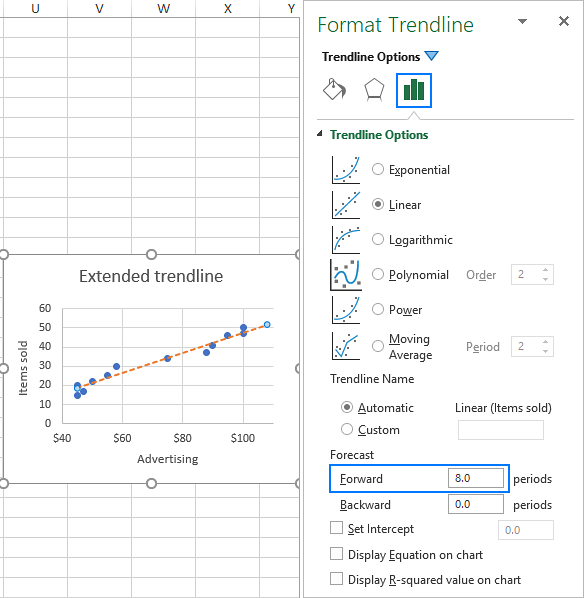This screenshot has width=585, height=598.
Task: Select the Polynomial radio button
Action: (x=378, y=274)
